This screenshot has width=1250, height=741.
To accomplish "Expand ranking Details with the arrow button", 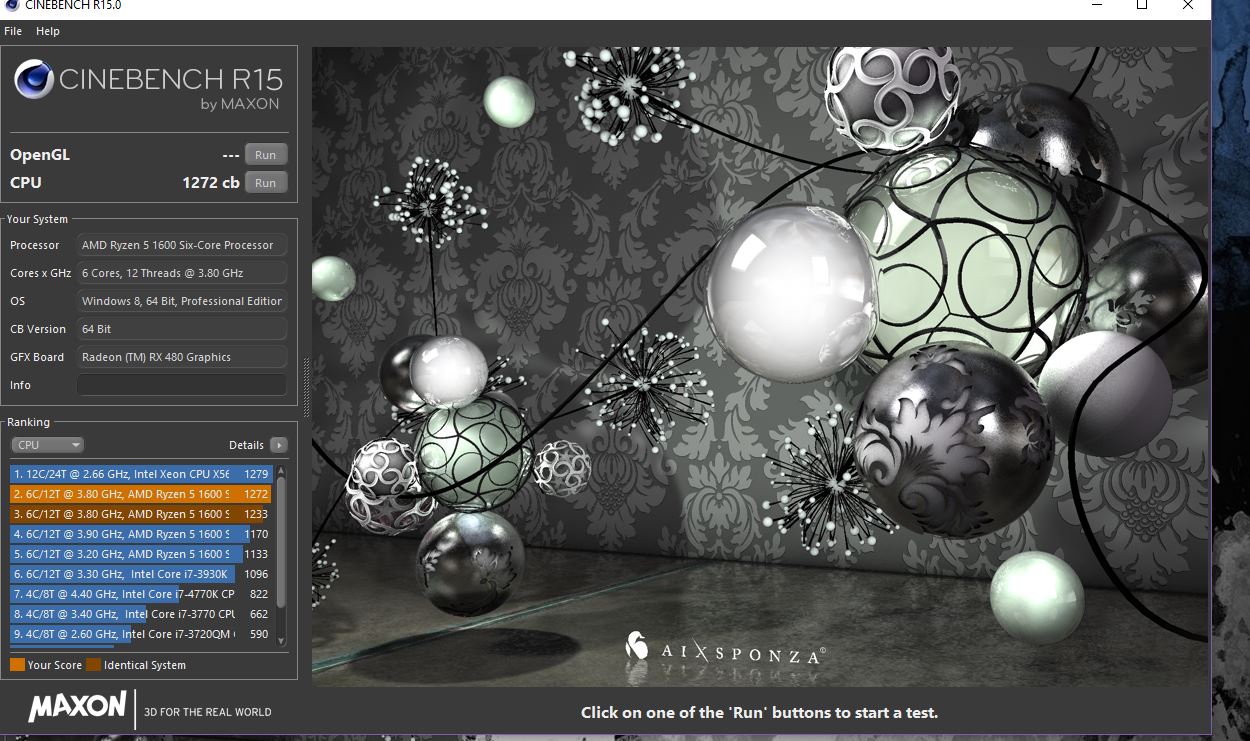I will [278, 445].
